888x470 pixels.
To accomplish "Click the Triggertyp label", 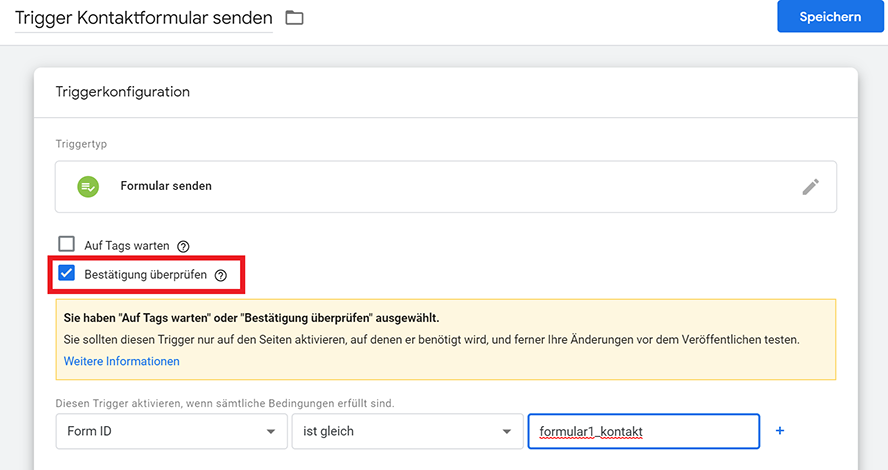I will pos(81,144).
